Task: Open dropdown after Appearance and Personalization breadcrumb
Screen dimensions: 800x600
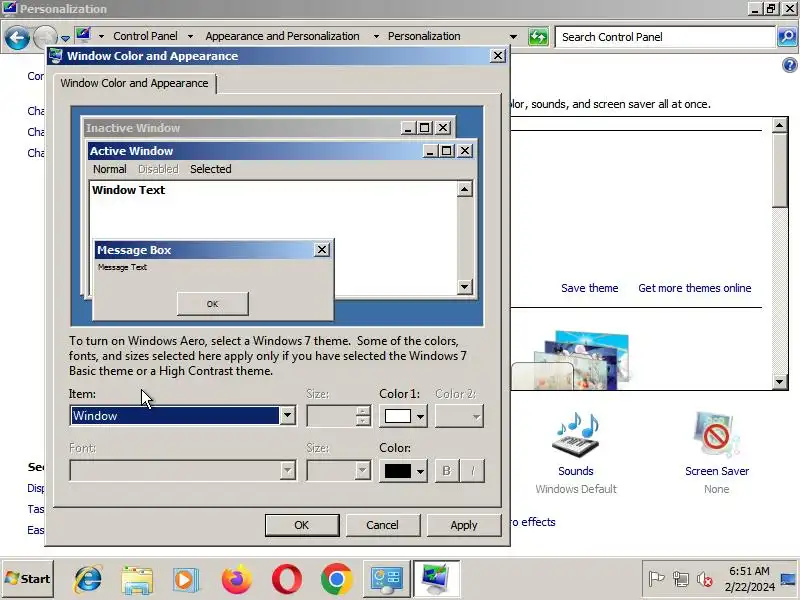Action: point(376,37)
